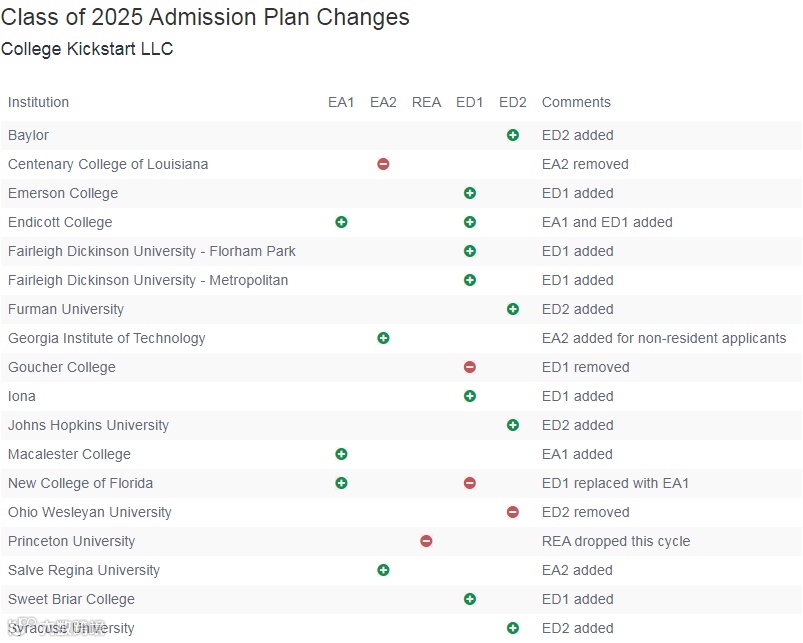Image resolution: width=803 pixels, height=643 pixels.
Task: Click Sweet Briar College's ED1 plus icon
Action: coord(470,599)
